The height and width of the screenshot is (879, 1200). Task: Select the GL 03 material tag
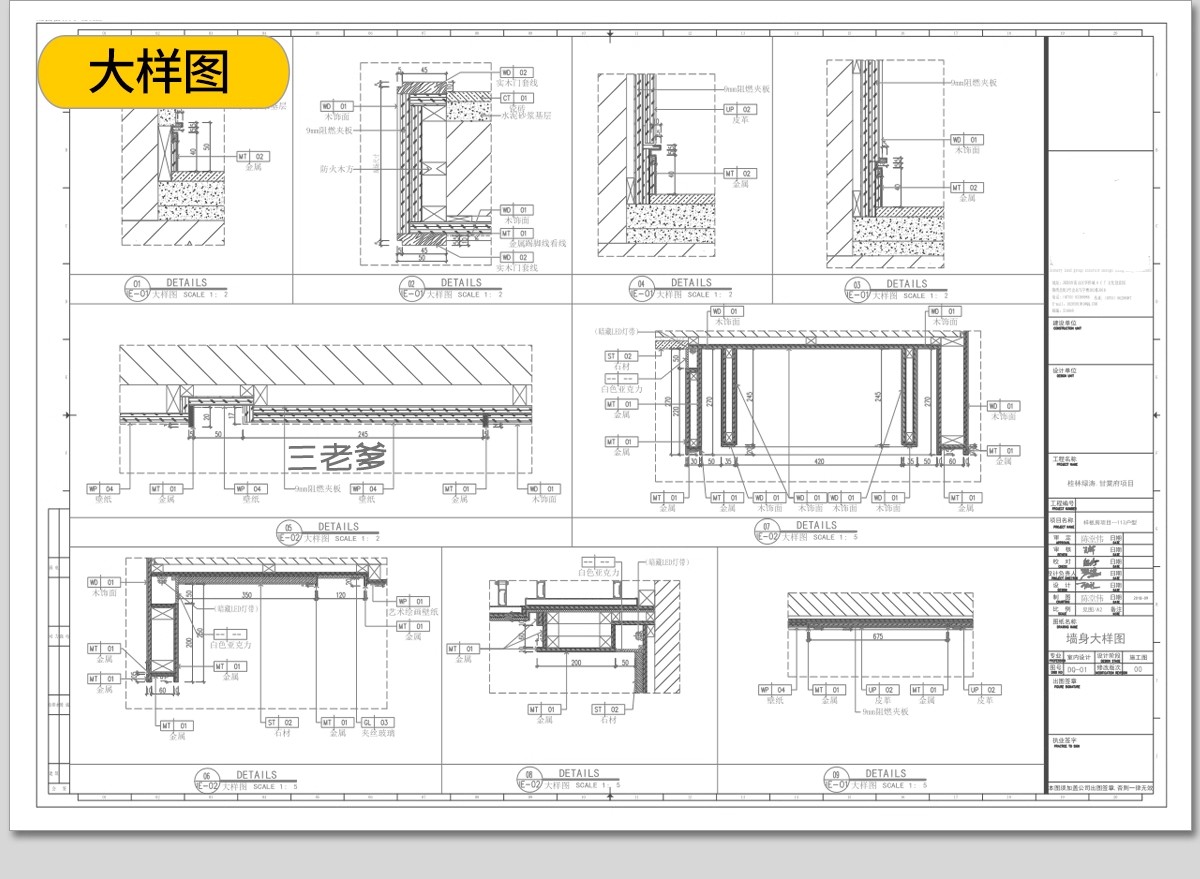tap(377, 722)
